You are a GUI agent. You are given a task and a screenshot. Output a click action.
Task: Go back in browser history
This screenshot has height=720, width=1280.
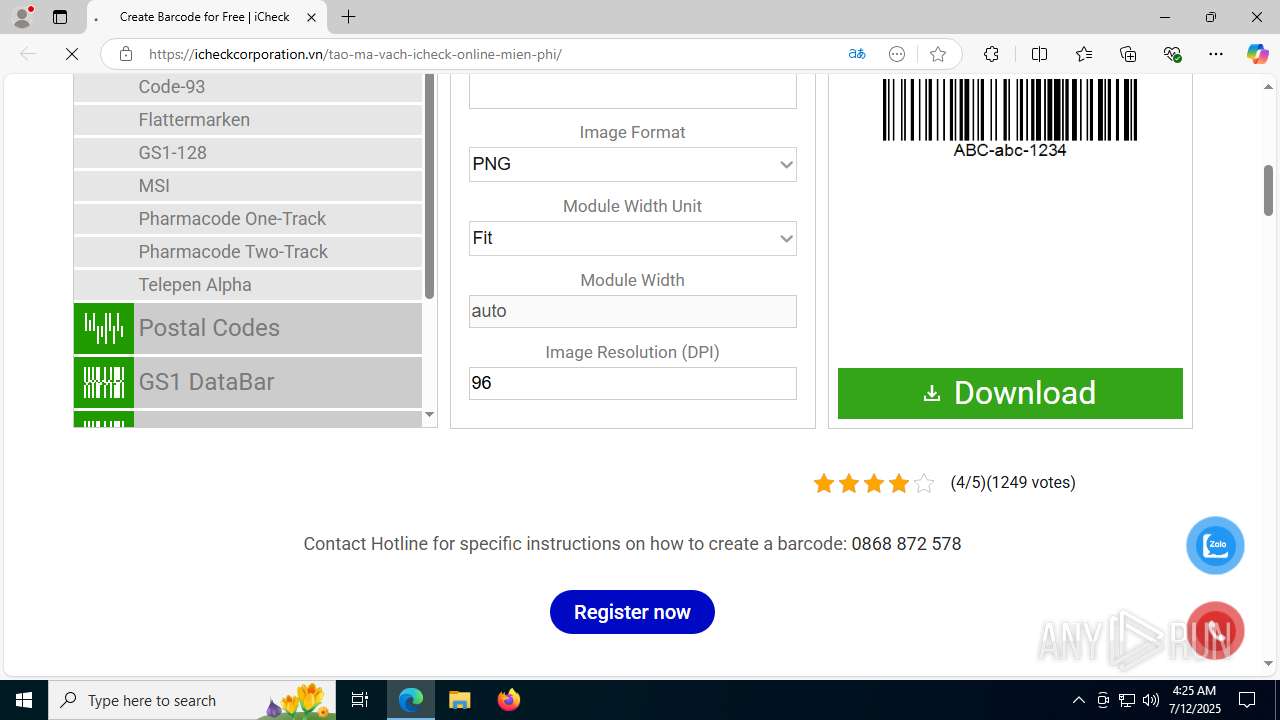point(28,54)
